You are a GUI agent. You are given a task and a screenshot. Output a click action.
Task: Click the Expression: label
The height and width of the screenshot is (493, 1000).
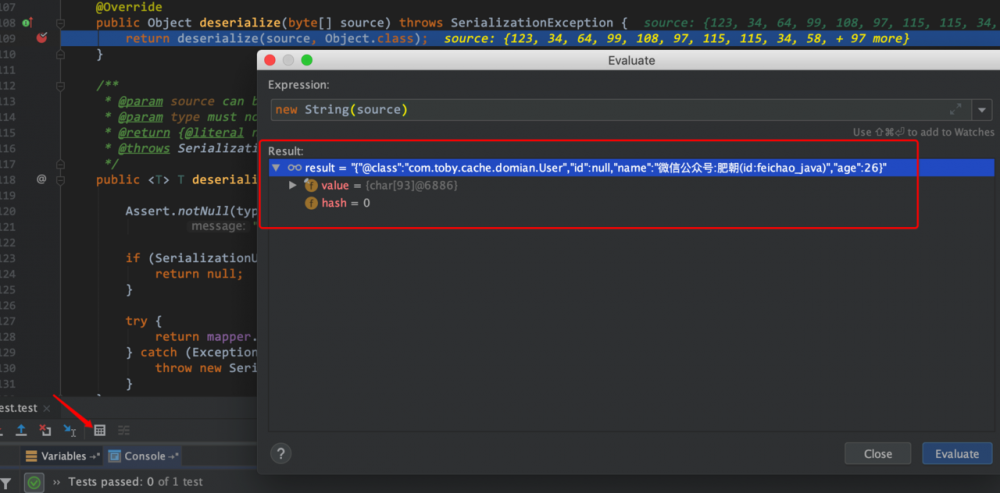(x=299, y=85)
